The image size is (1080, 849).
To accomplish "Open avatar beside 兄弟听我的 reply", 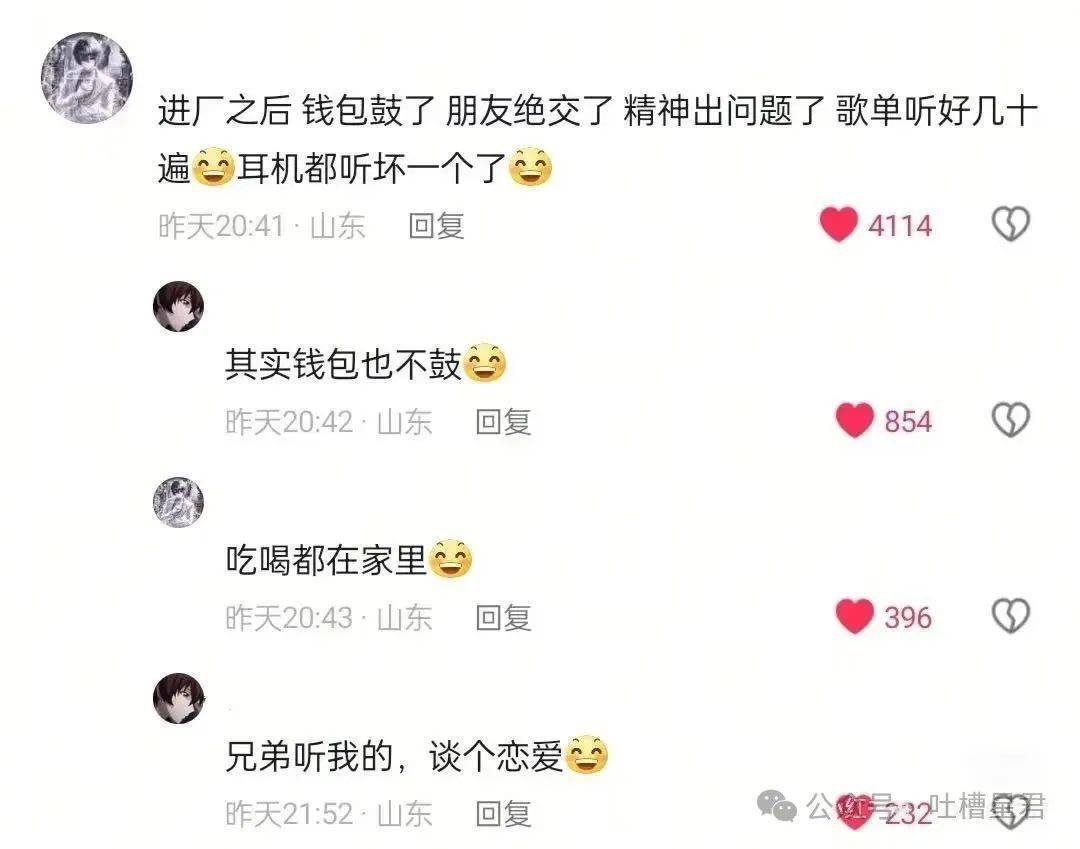I will pyautogui.click(x=178, y=698).
